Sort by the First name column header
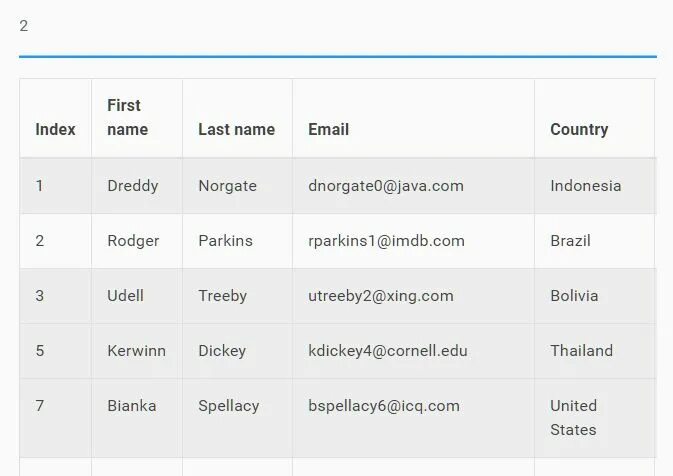Image resolution: width=673 pixels, height=476 pixels. pyautogui.click(x=137, y=118)
